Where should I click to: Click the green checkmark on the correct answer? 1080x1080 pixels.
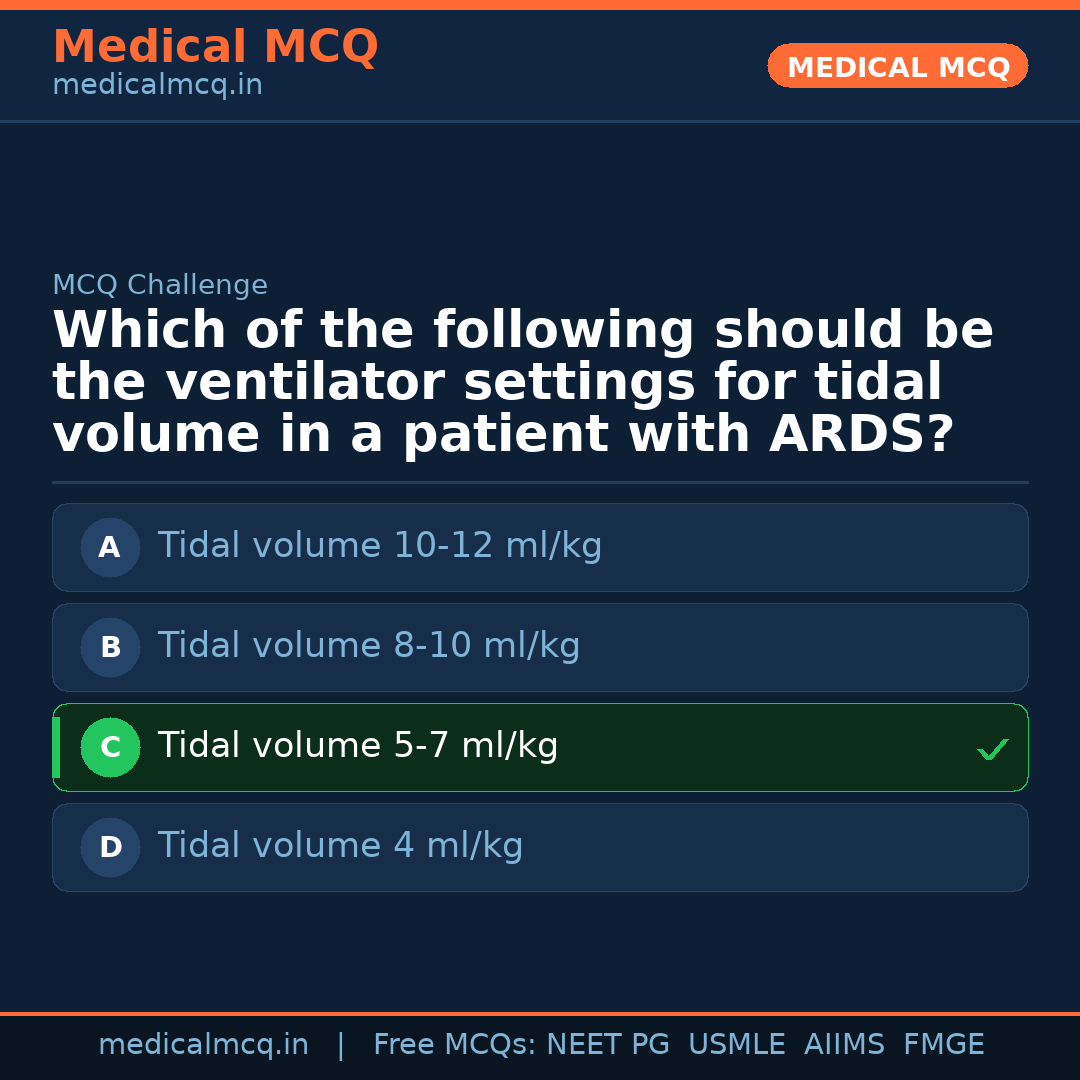click(992, 749)
